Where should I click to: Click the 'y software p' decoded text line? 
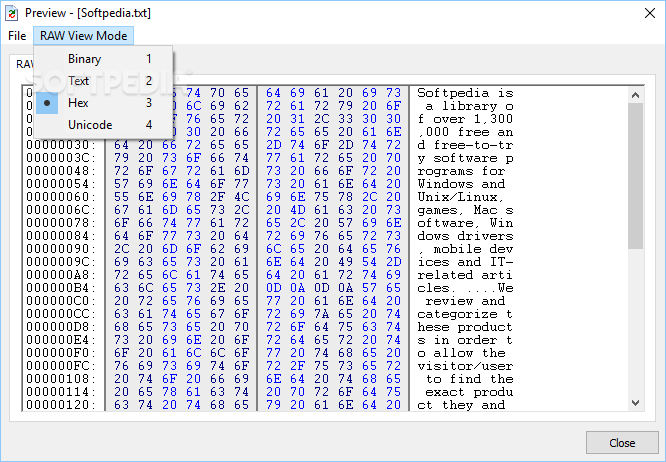(466, 158)
